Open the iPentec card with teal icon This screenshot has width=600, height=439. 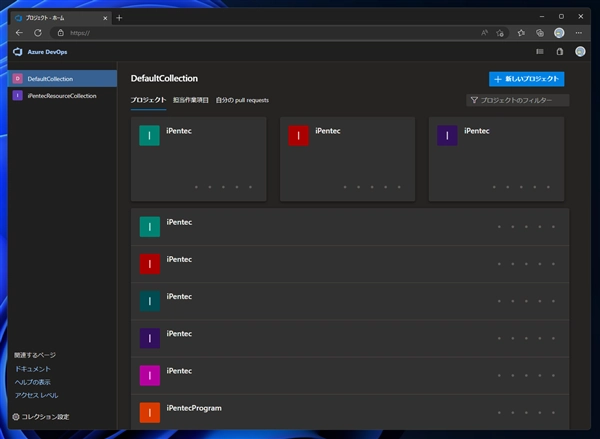click(x=199, y=159)
